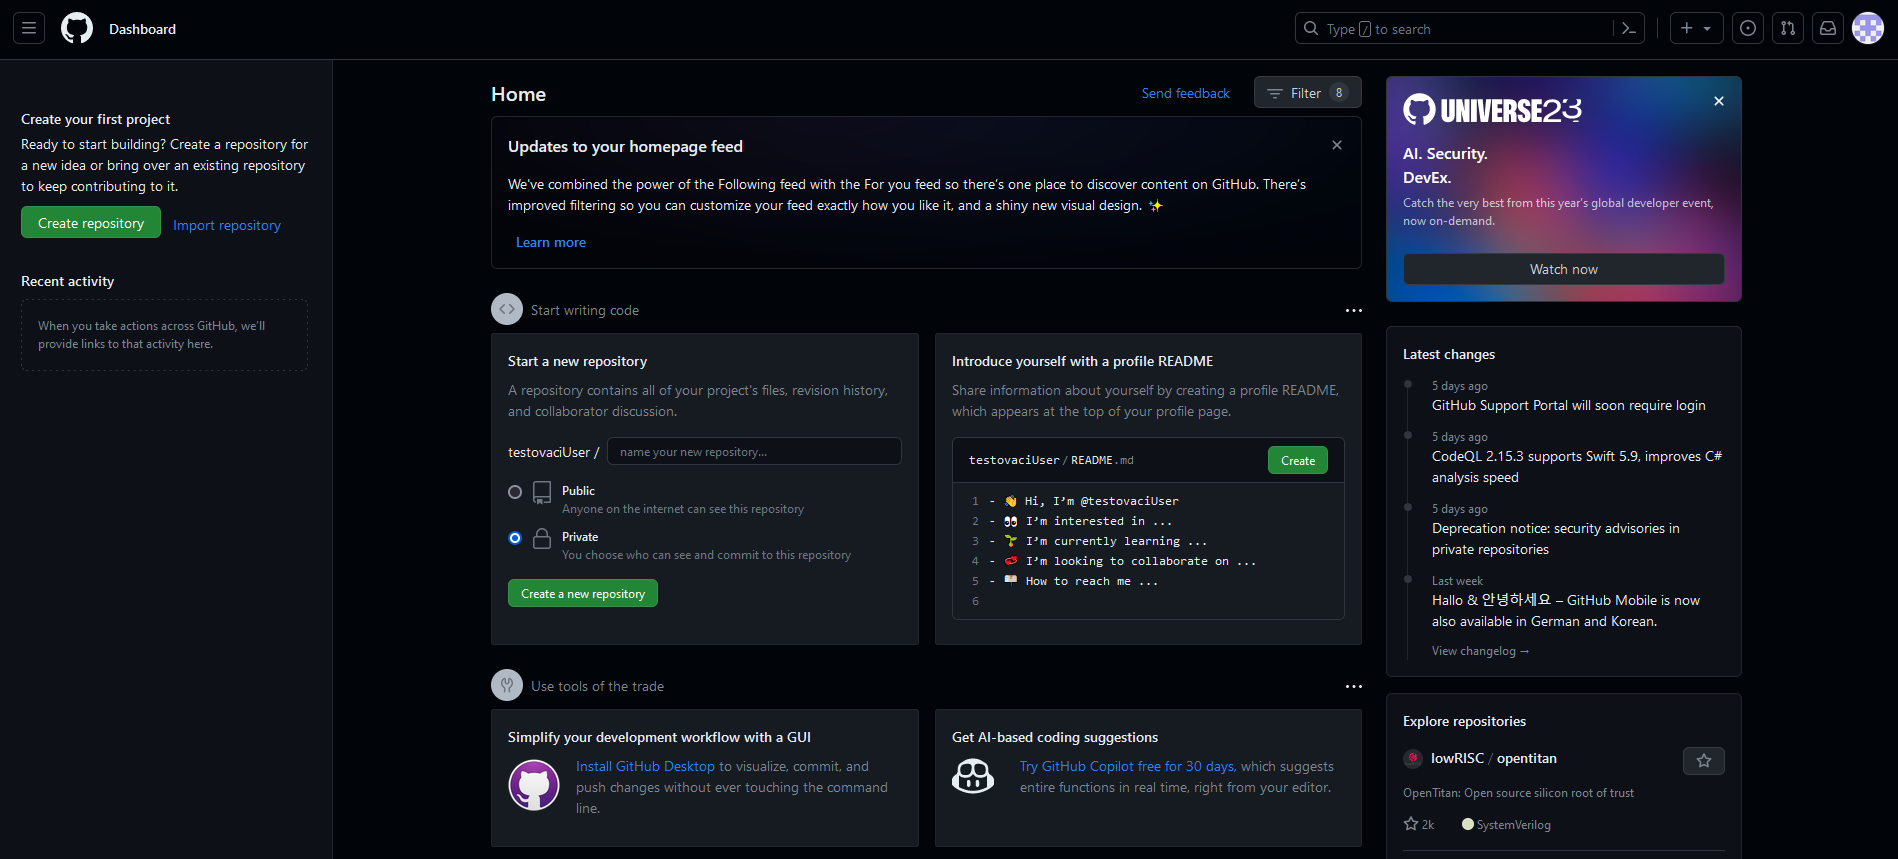
Task: Open the hamburger navigation menu
Action: tap(29, 28)
